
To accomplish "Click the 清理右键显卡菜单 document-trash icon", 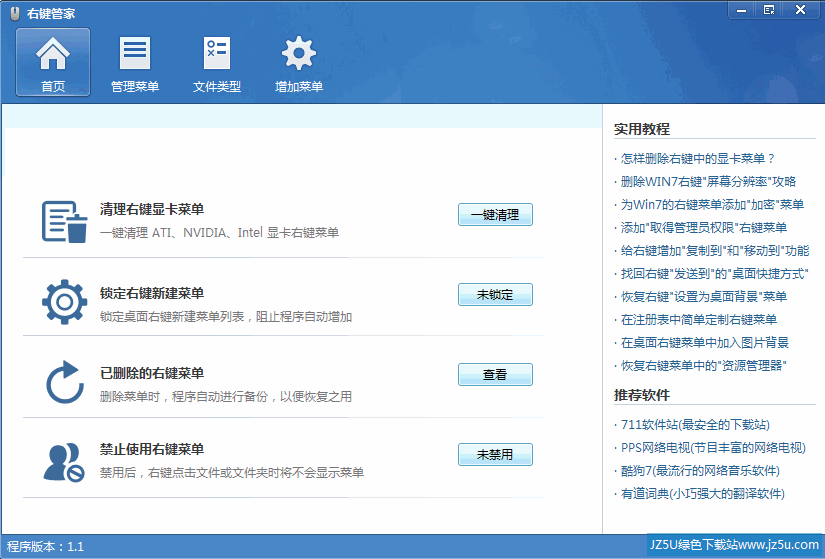I will click(65, 222).
